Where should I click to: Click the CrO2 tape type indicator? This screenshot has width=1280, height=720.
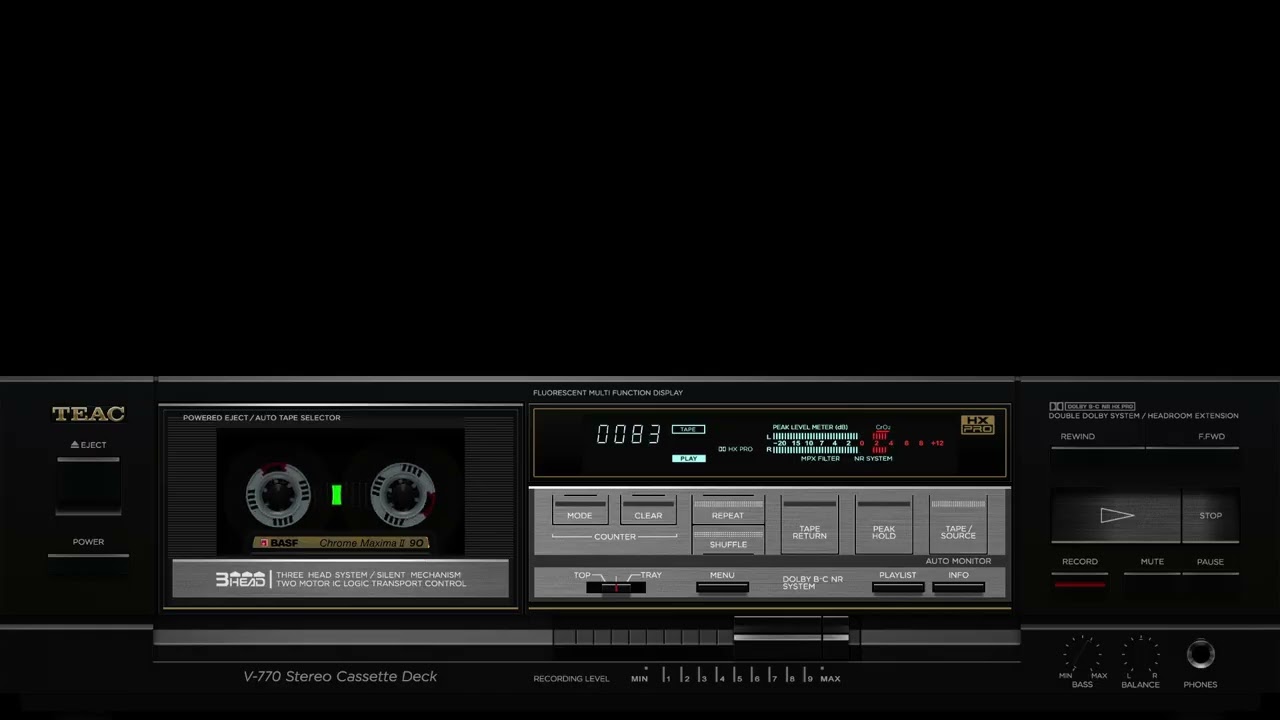click(883, 427)
